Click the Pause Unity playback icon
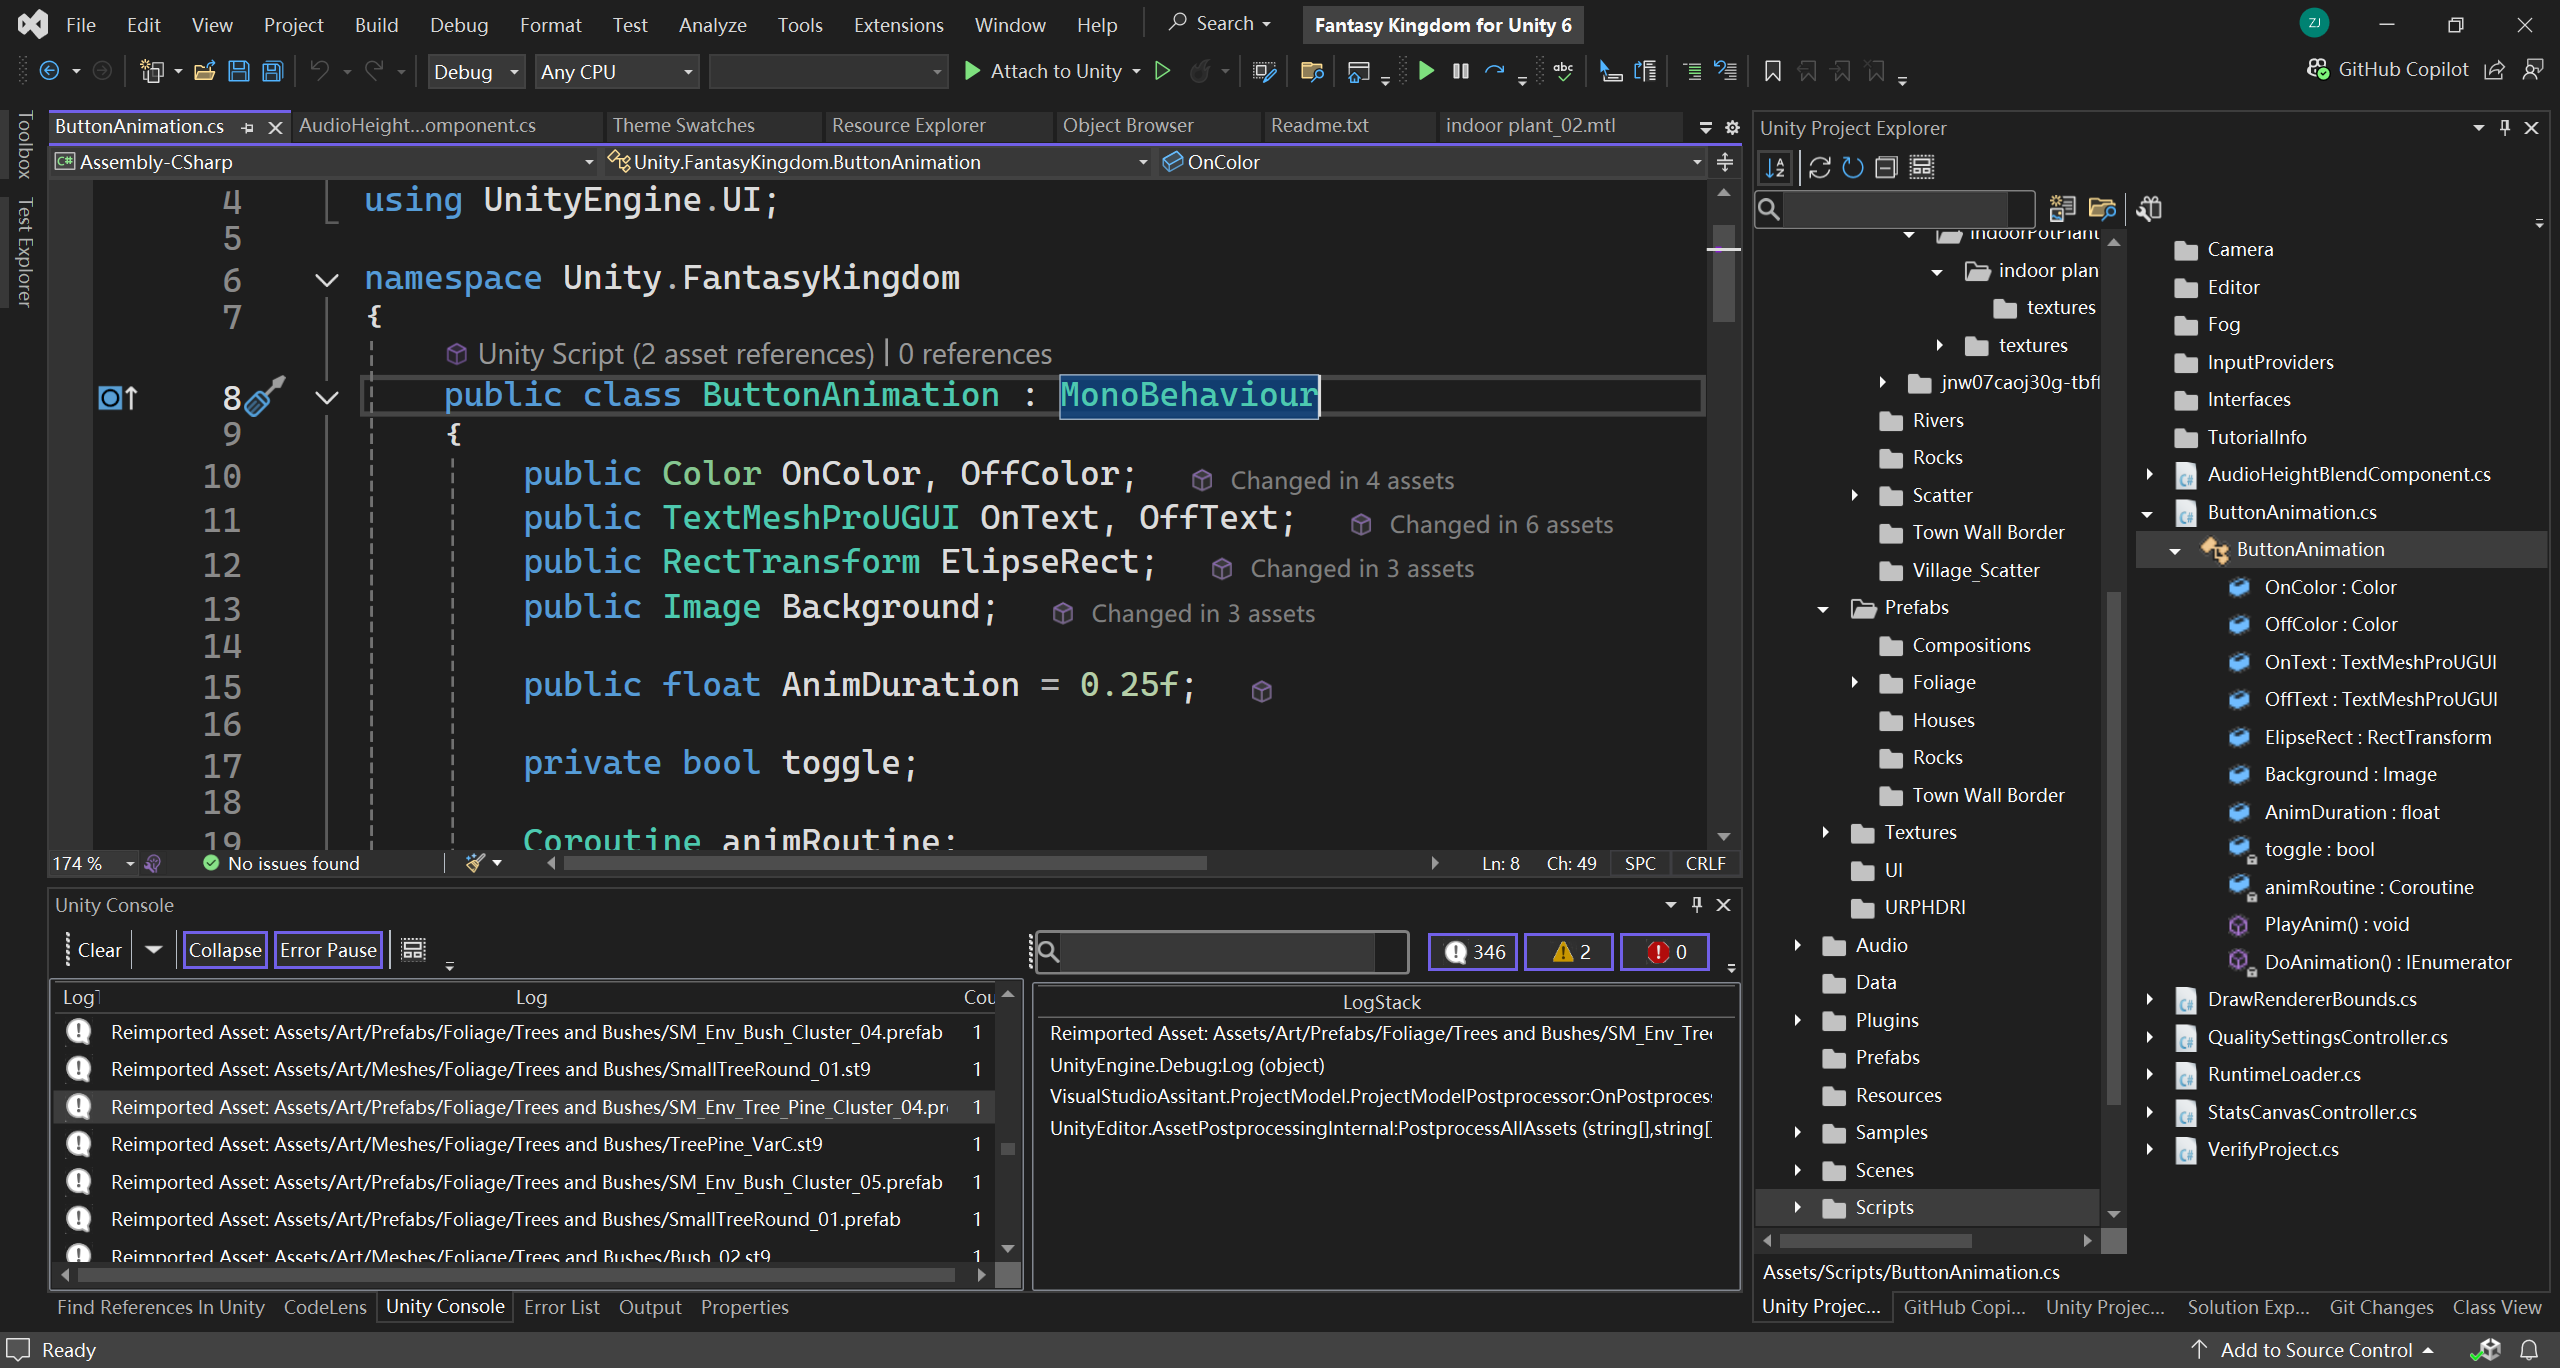2560x1368 pixels. 1460,71
